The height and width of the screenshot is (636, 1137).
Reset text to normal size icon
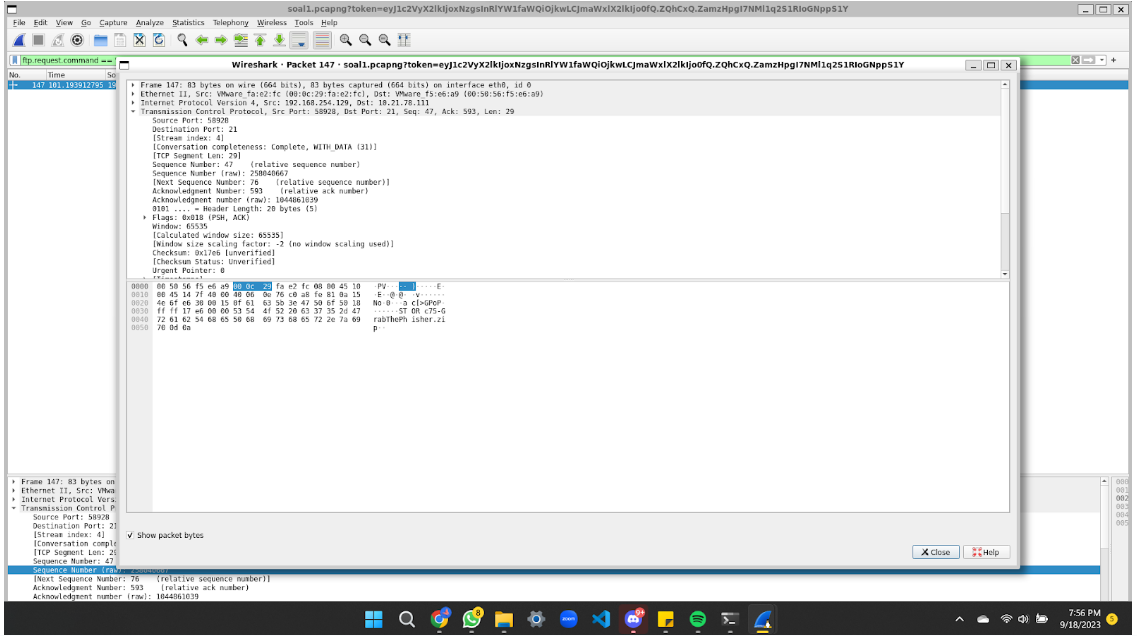[x=384, y=41]
